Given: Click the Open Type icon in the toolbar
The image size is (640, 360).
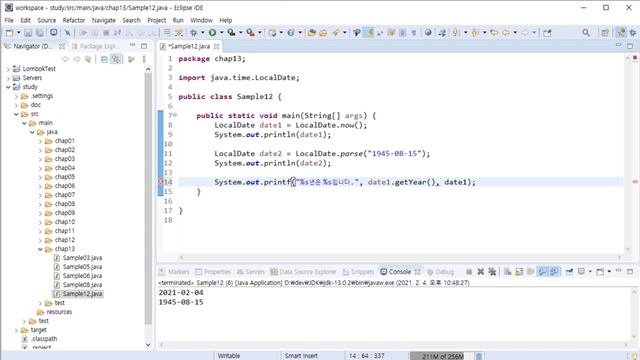Looking at the screenshot, I should 311,33.
